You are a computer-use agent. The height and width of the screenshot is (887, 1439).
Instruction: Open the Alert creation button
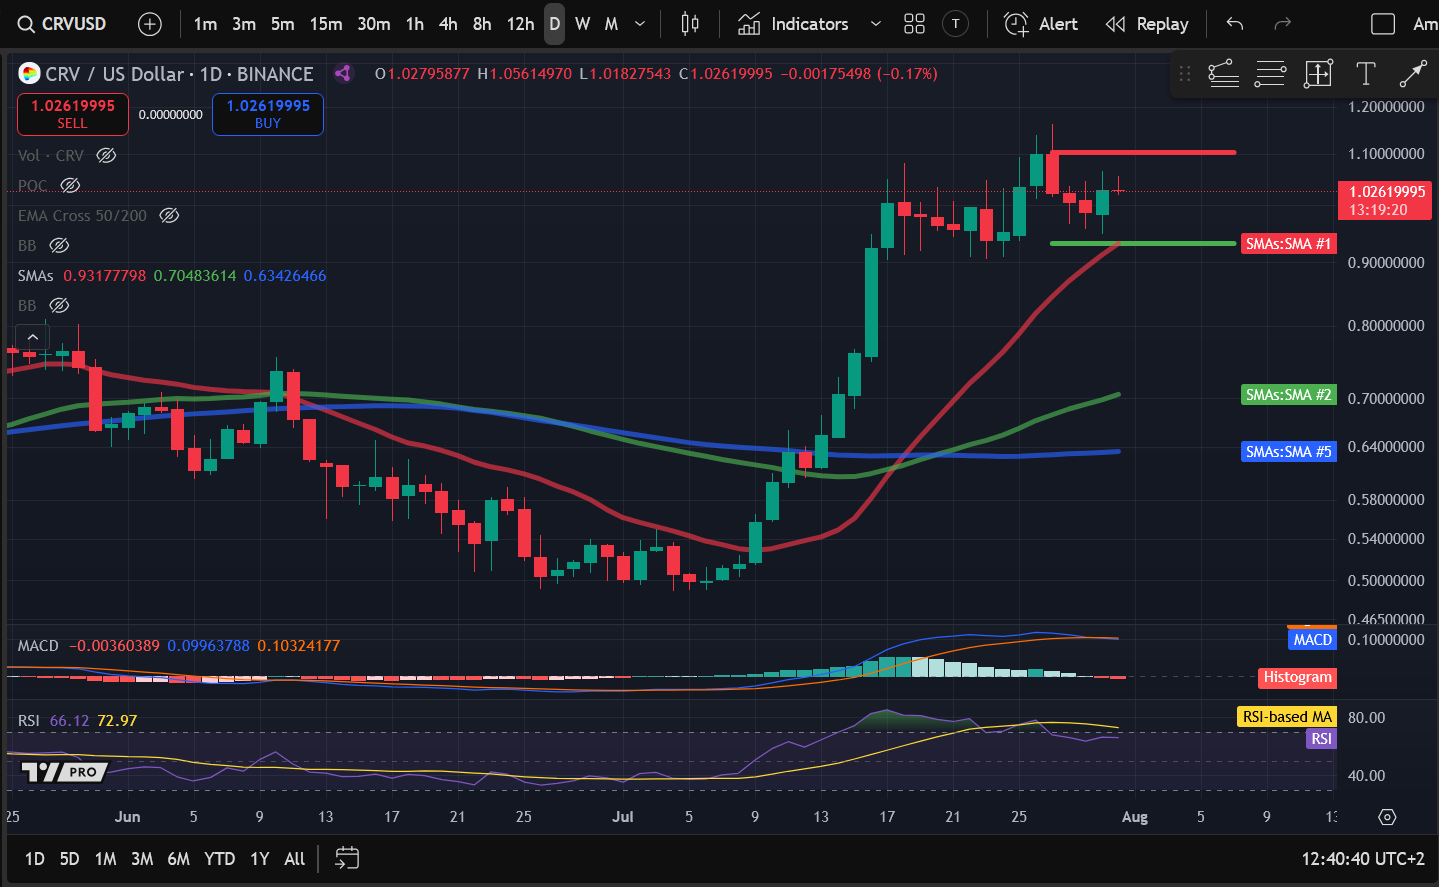point(1041,24)
